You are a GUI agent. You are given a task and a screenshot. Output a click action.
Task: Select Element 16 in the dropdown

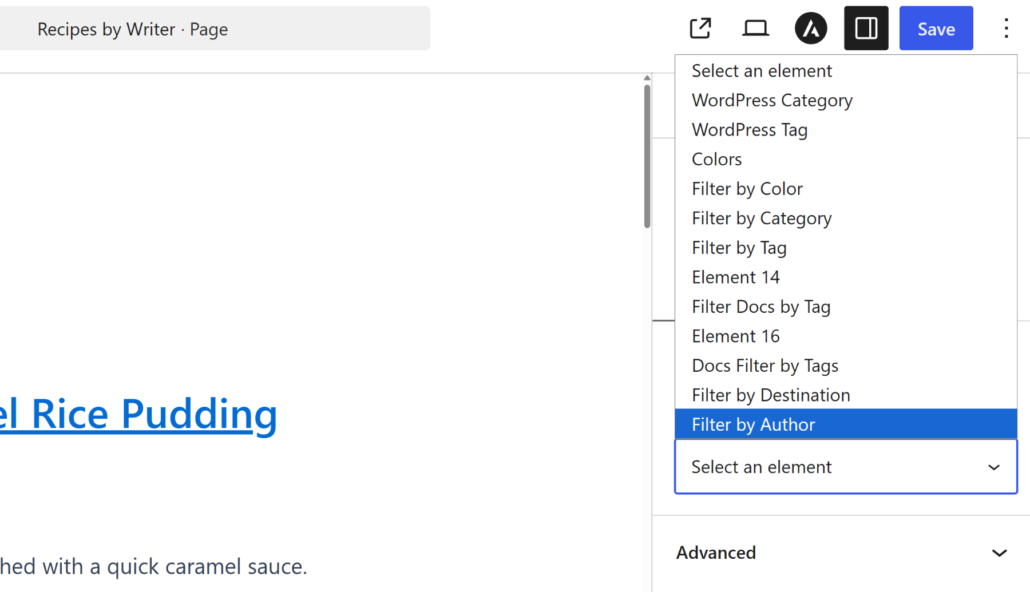tap(845, 336)
